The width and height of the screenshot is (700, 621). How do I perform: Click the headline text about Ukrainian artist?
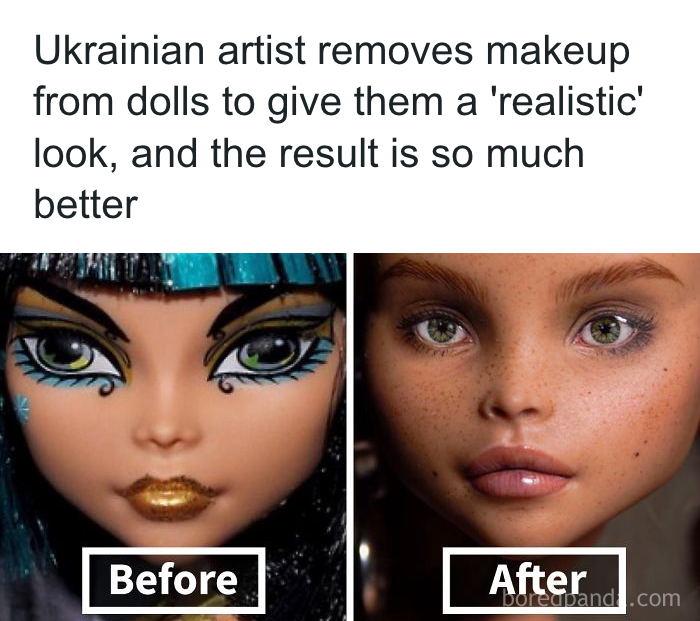coord(339,127)
